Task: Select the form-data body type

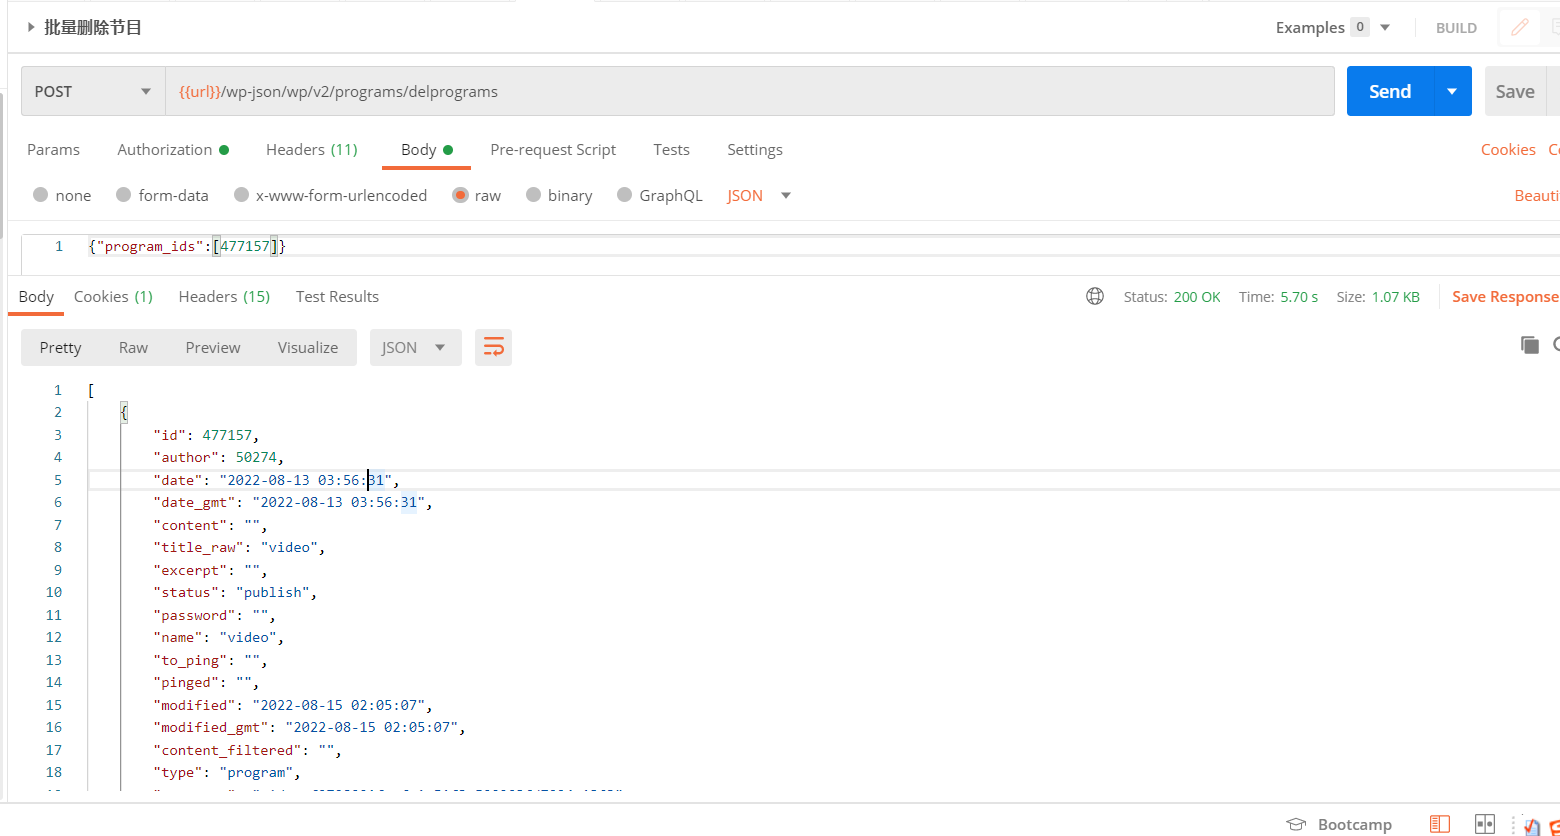Action: point(124,195)
